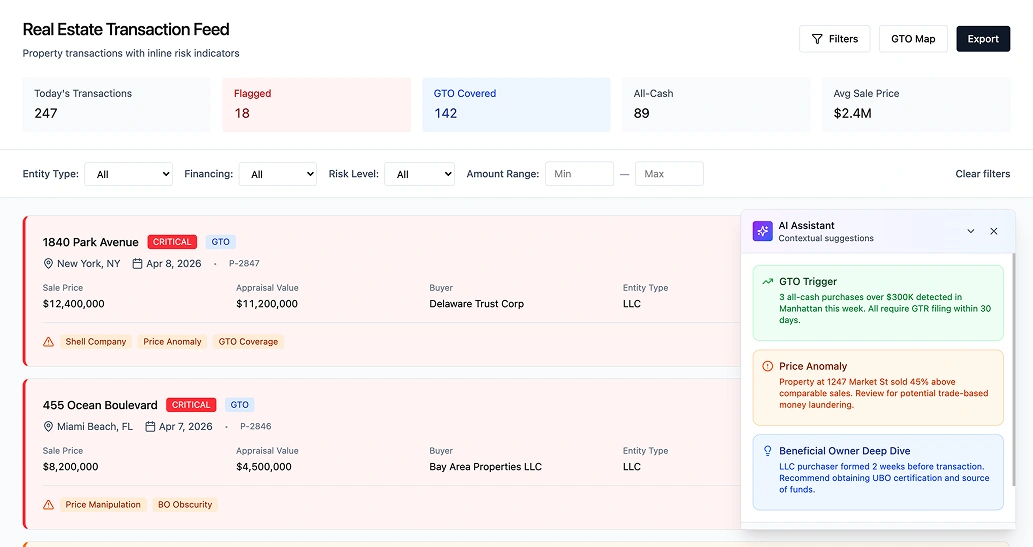Close the AI Assistant panel

coord(993,231)
